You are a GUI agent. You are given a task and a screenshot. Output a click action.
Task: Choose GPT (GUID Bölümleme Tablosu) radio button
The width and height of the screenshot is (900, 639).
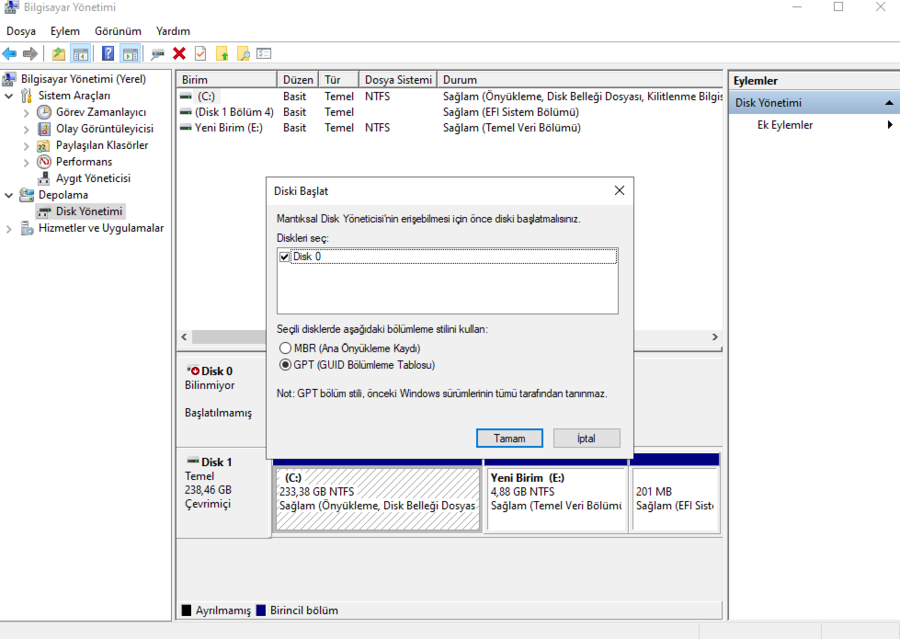click(x=286, y=365)
